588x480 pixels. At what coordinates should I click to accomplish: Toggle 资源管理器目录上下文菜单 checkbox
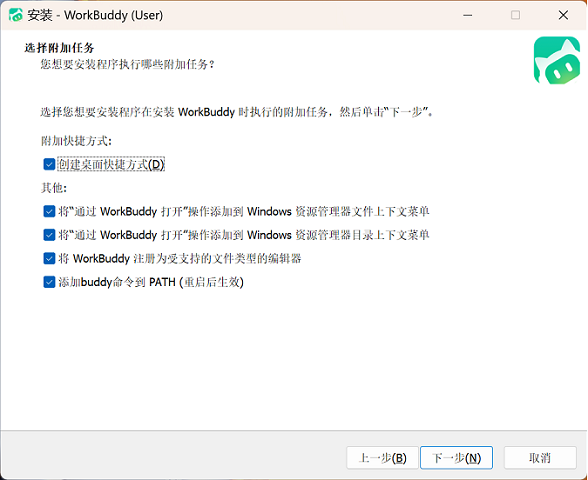tap(49, 235)
